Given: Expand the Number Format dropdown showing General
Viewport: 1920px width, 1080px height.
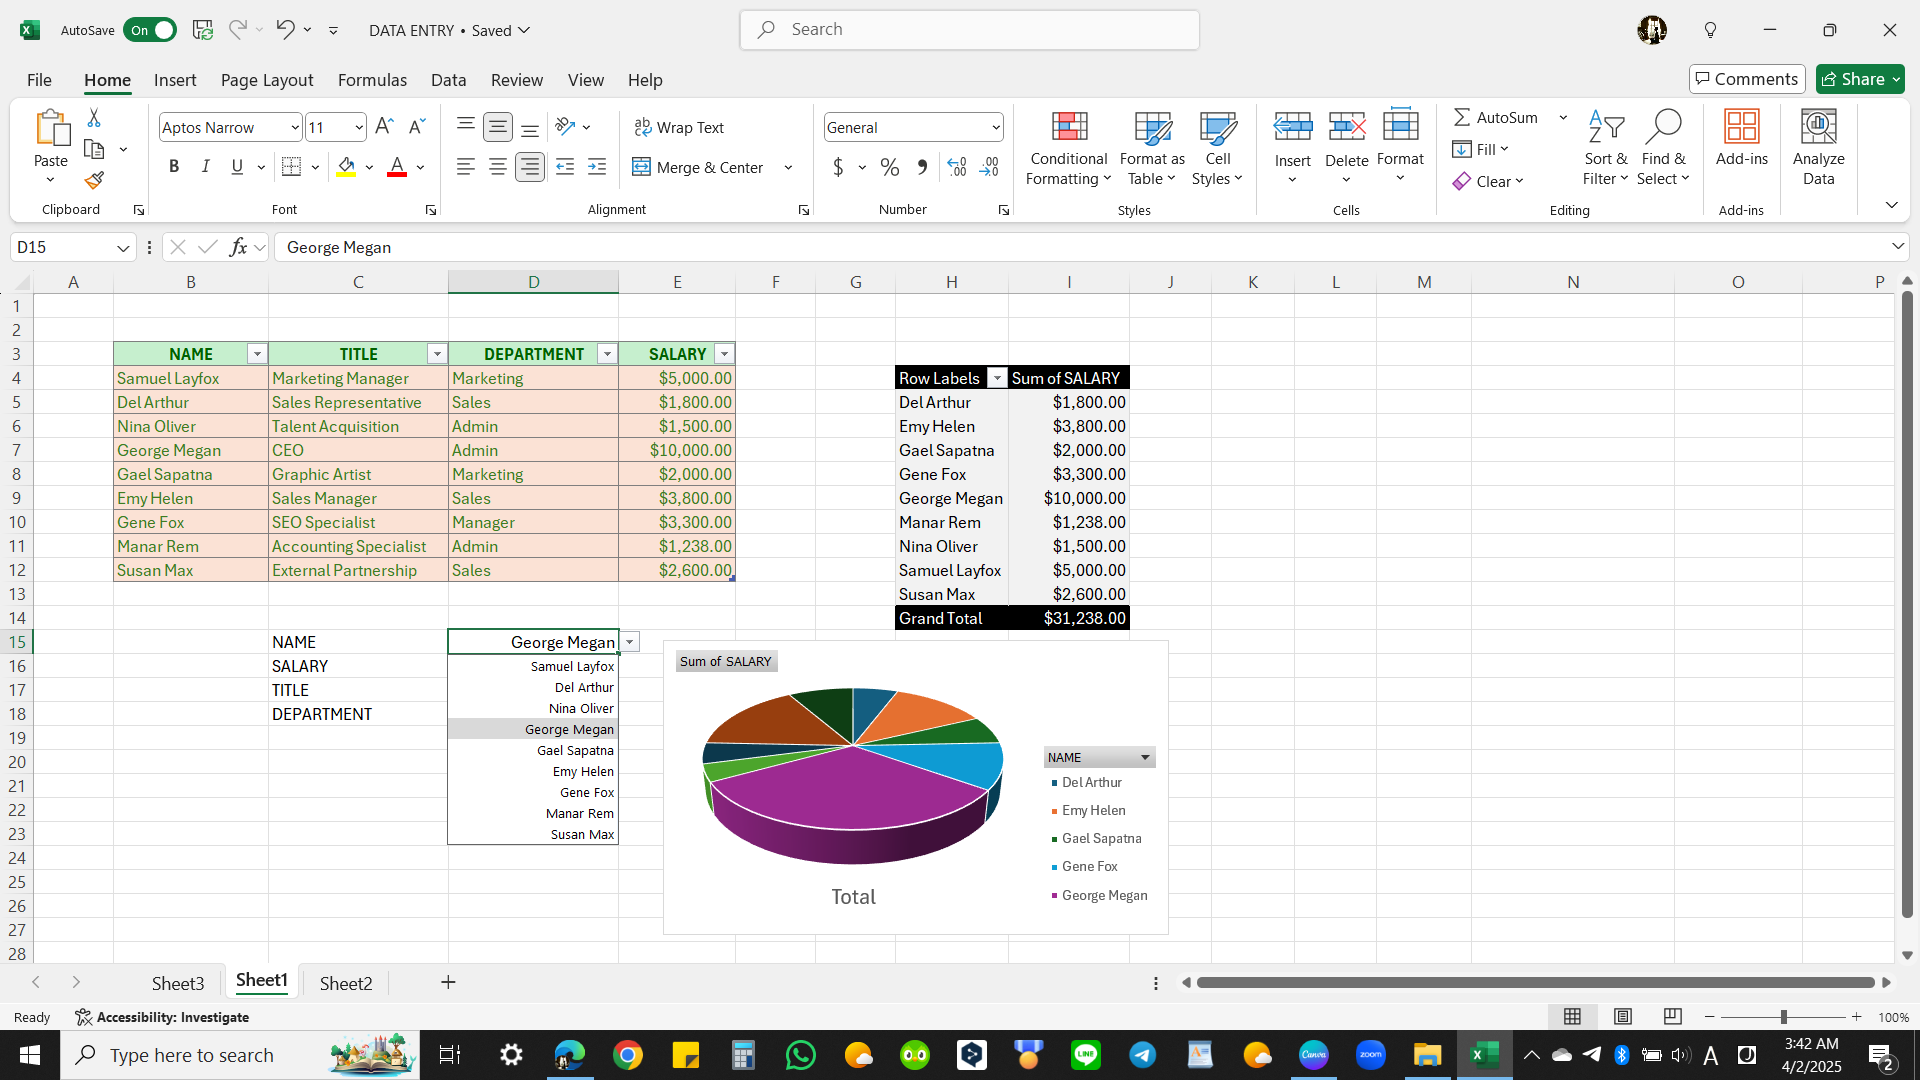Looking at the screenshot, I should tap(996, 127).
